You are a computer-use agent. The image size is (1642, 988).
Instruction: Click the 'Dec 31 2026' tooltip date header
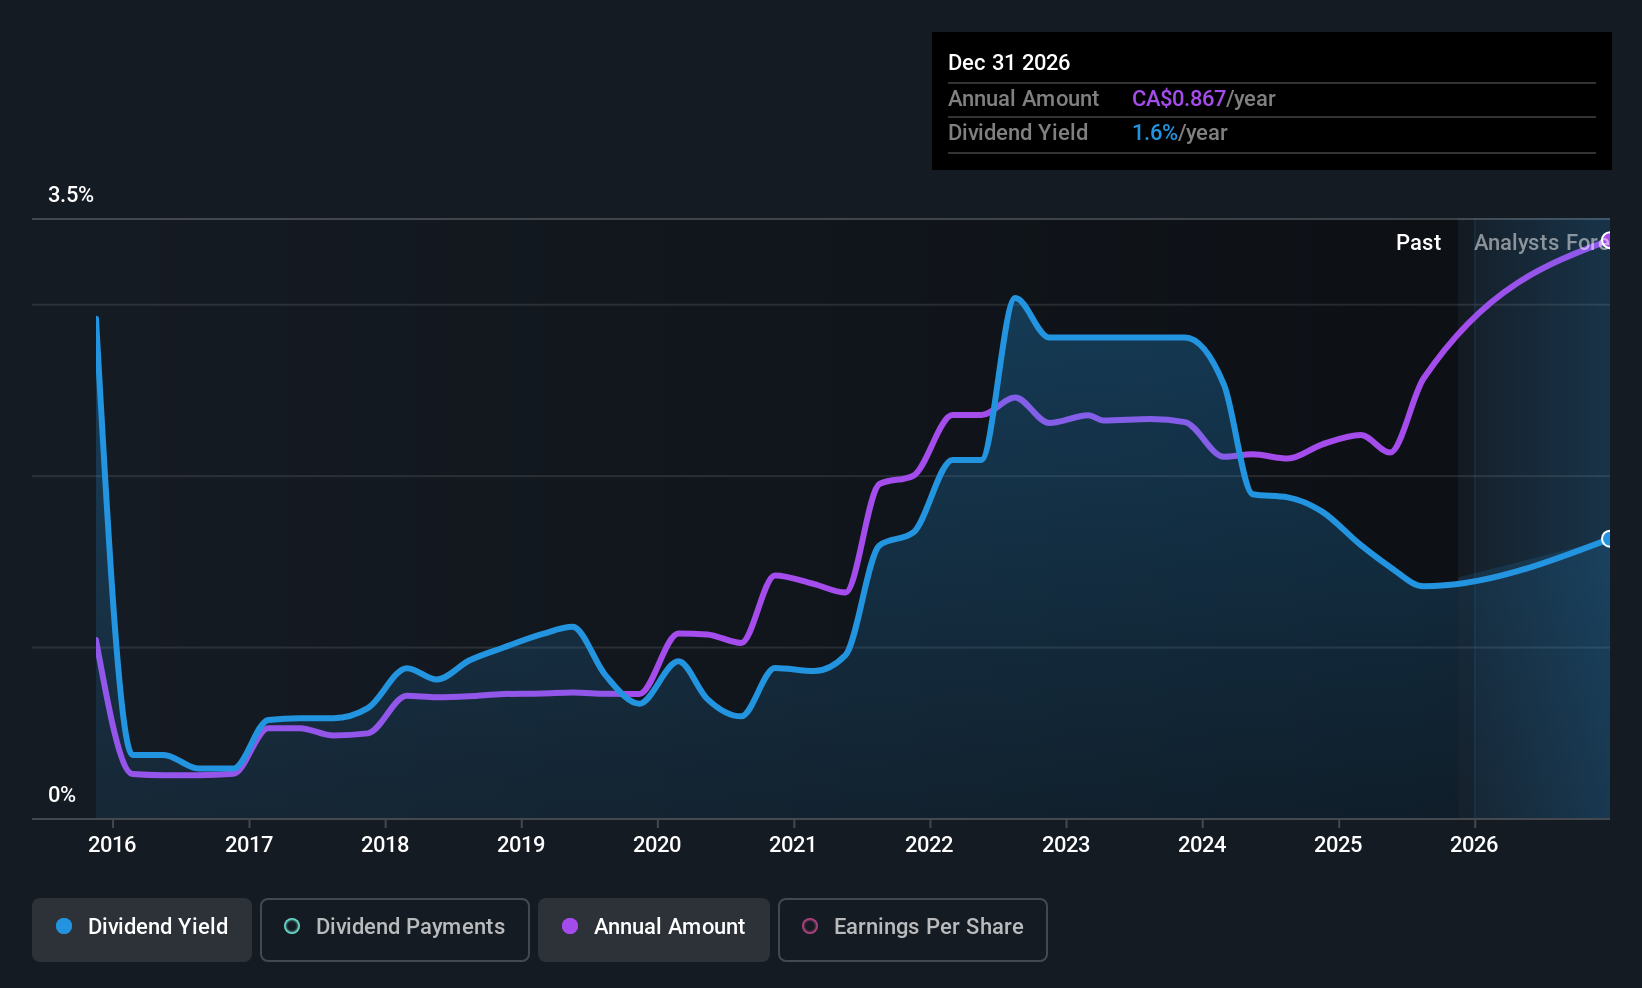1009,63
